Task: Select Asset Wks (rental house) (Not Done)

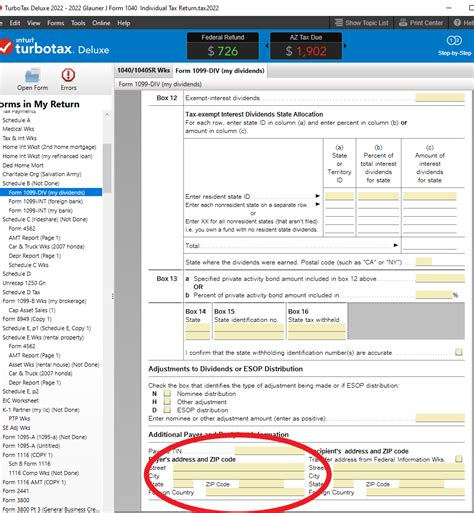Action: click(54, 365)
